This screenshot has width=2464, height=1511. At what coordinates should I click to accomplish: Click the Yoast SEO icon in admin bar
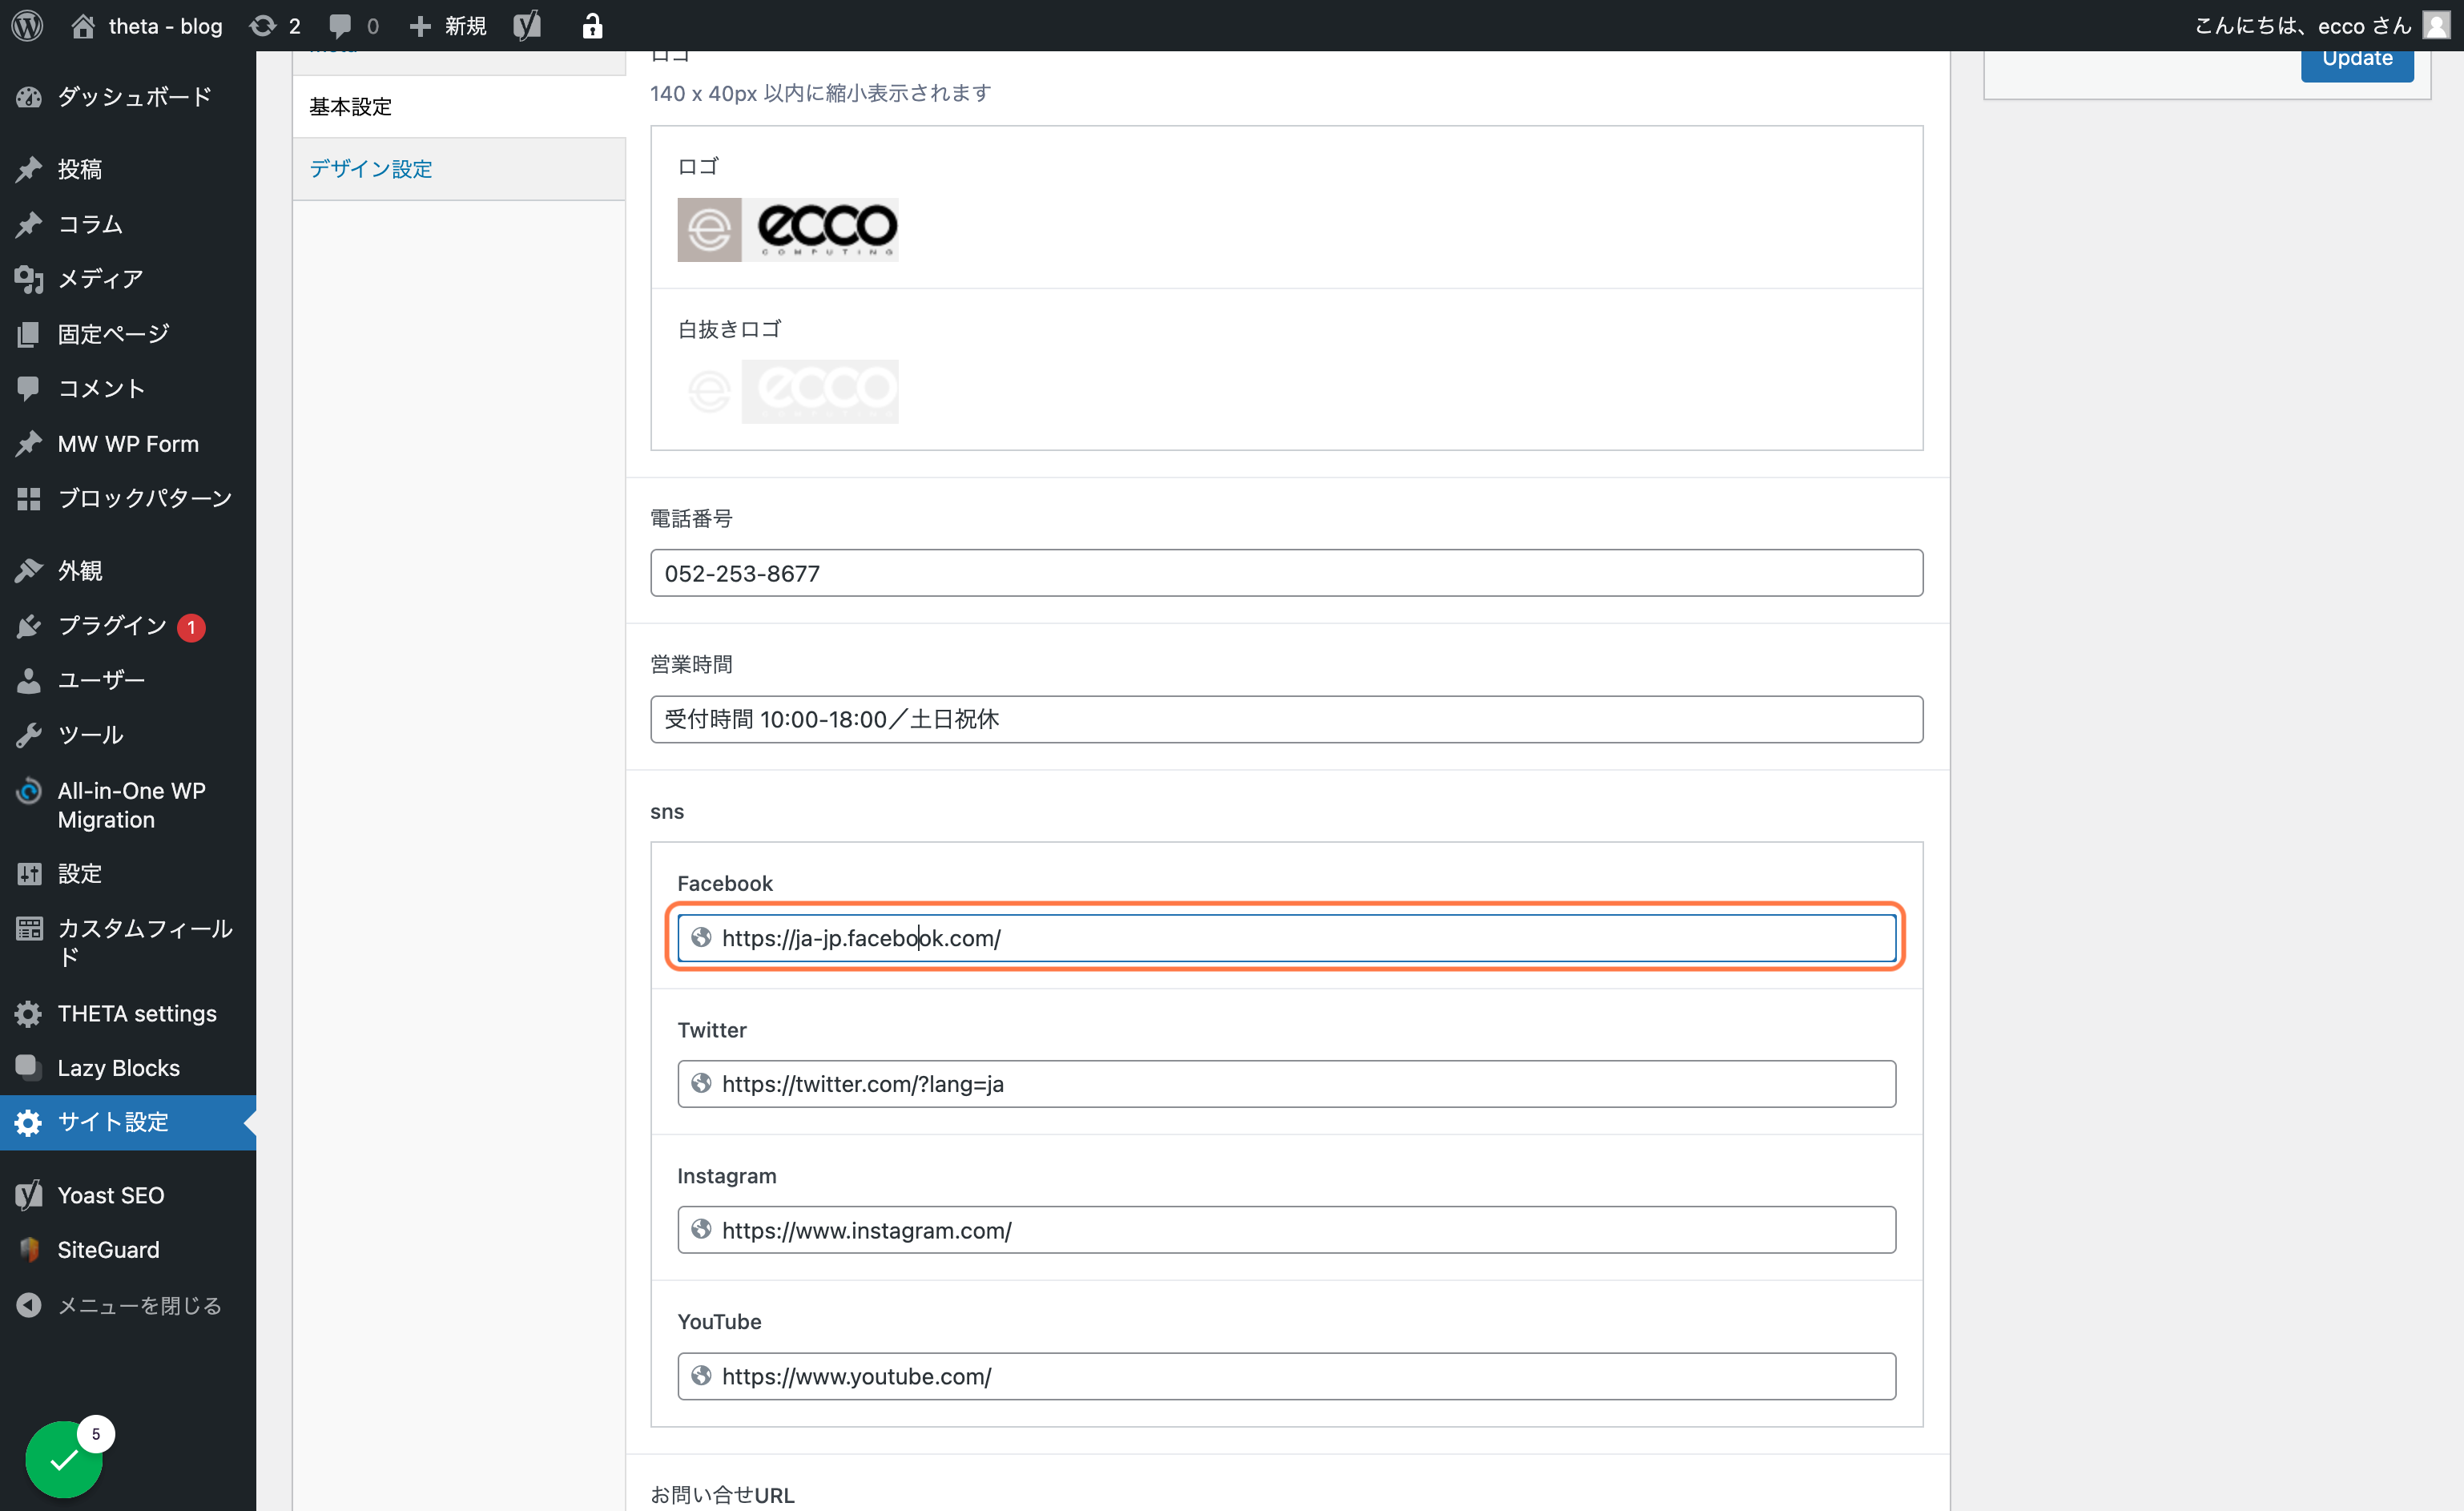click(527, 25)
